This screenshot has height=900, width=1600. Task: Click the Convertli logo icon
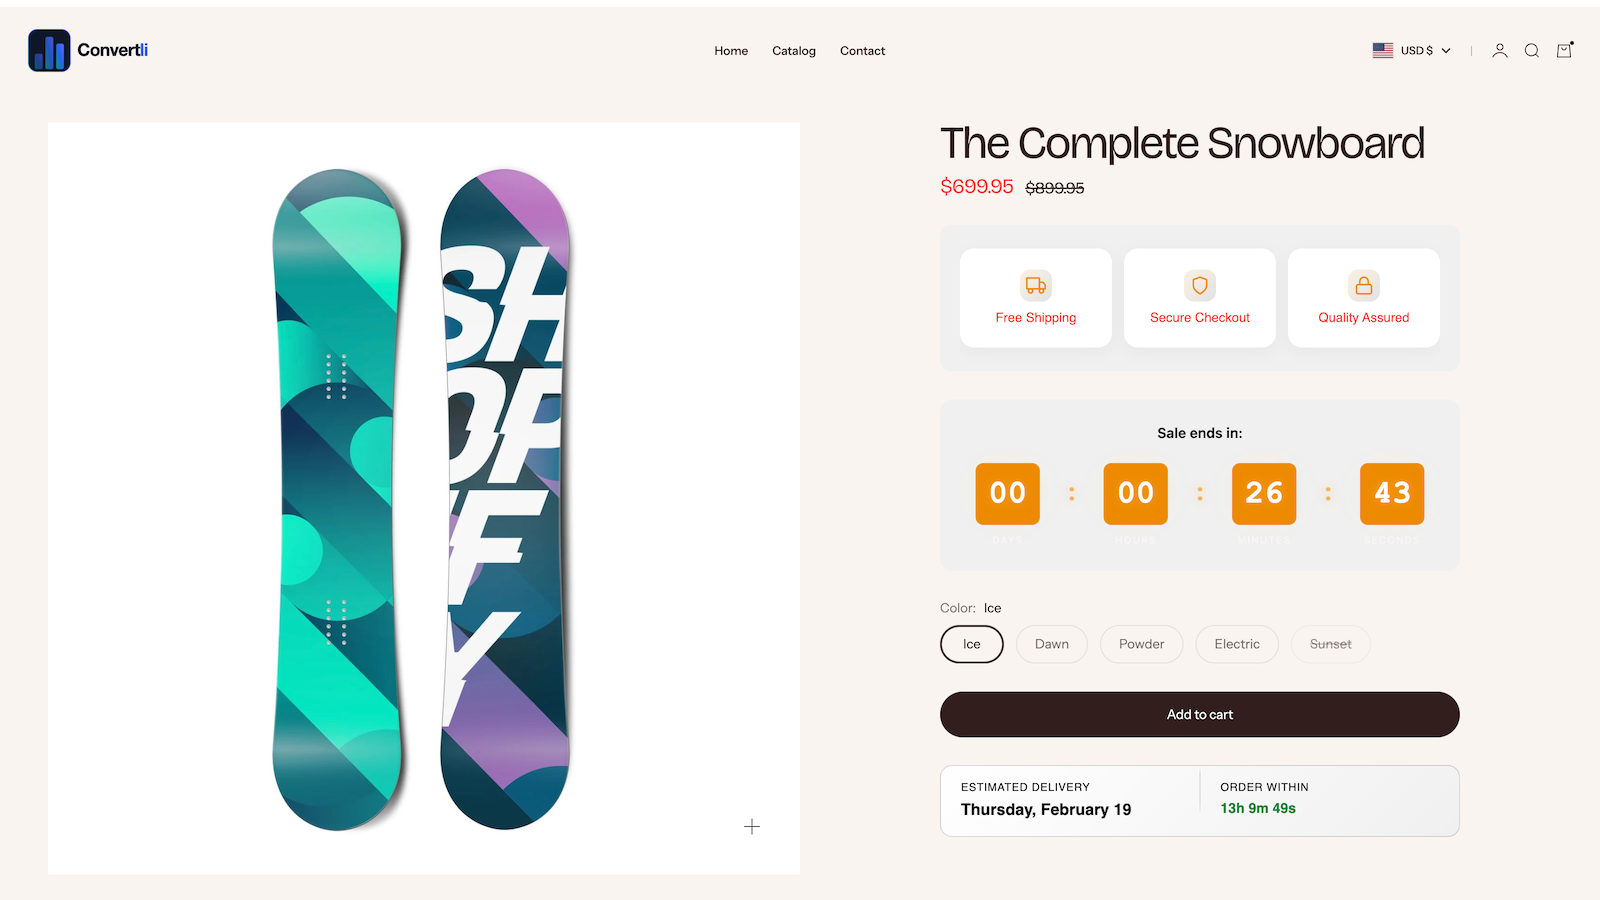[49, 50]
